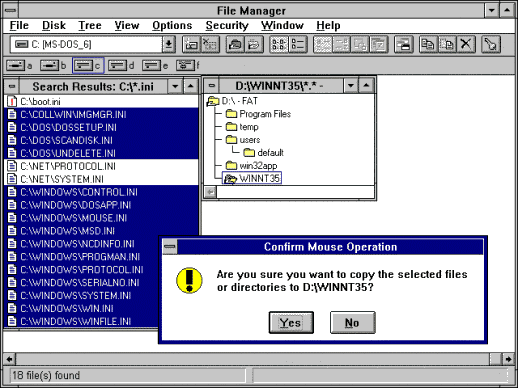Select the default subfolder under users
This screenshot has height=388, width=518.
pyautogui.click(x=263, y=153)
